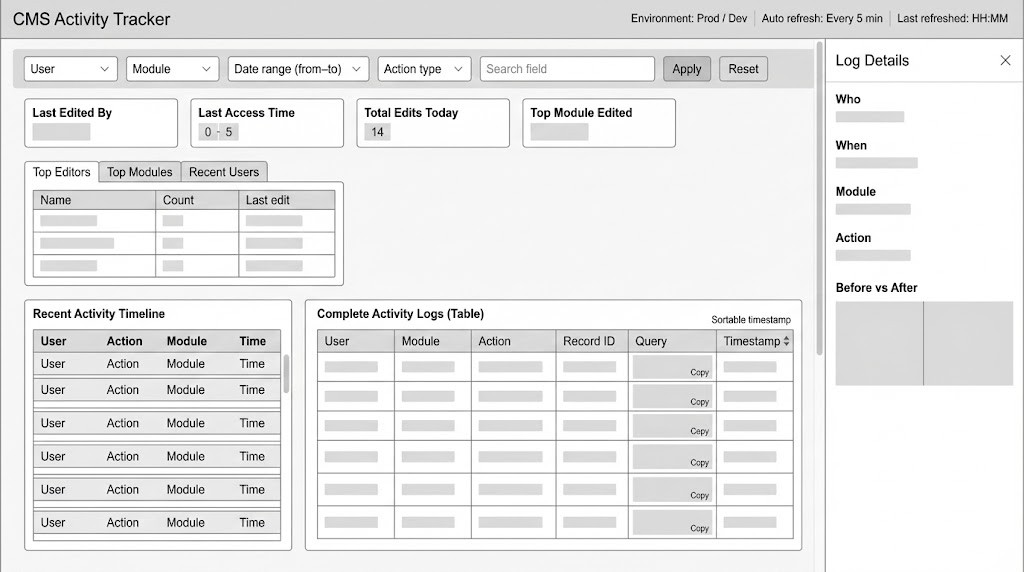The image size is (1024, 572).
Task: Select the last row in Recent Activity Timeline
Action: (157, 522)
